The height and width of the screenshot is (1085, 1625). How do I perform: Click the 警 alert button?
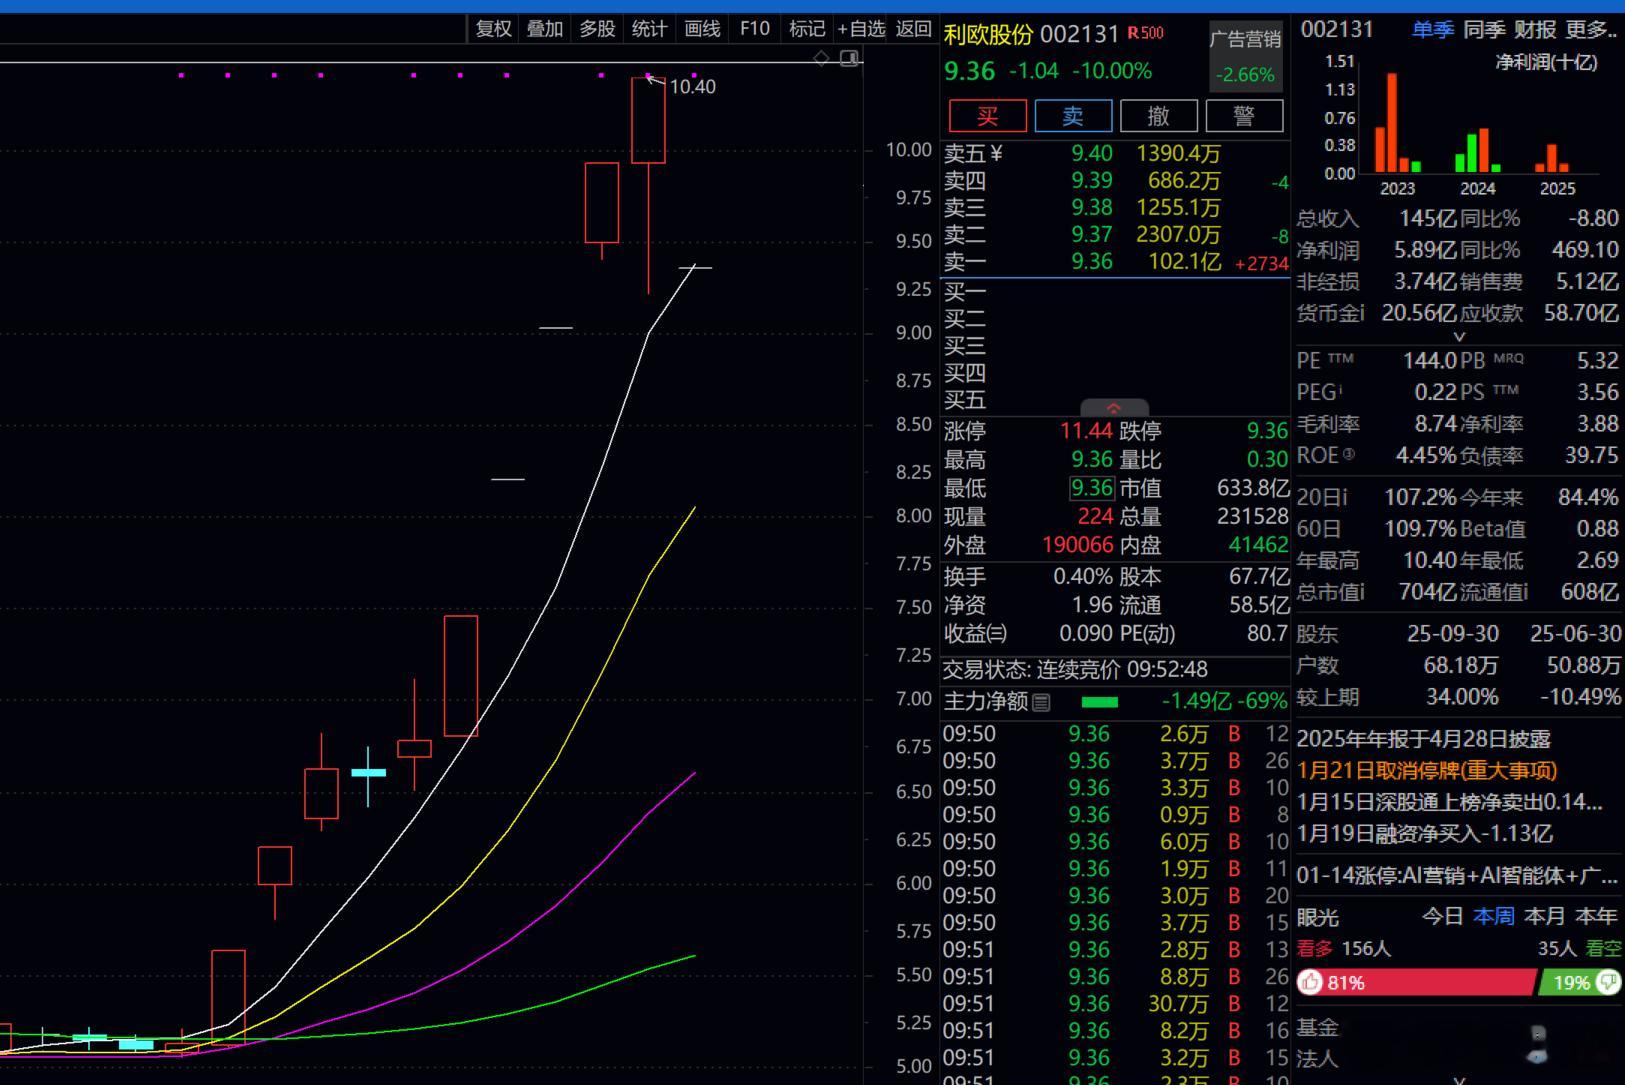1245,116
